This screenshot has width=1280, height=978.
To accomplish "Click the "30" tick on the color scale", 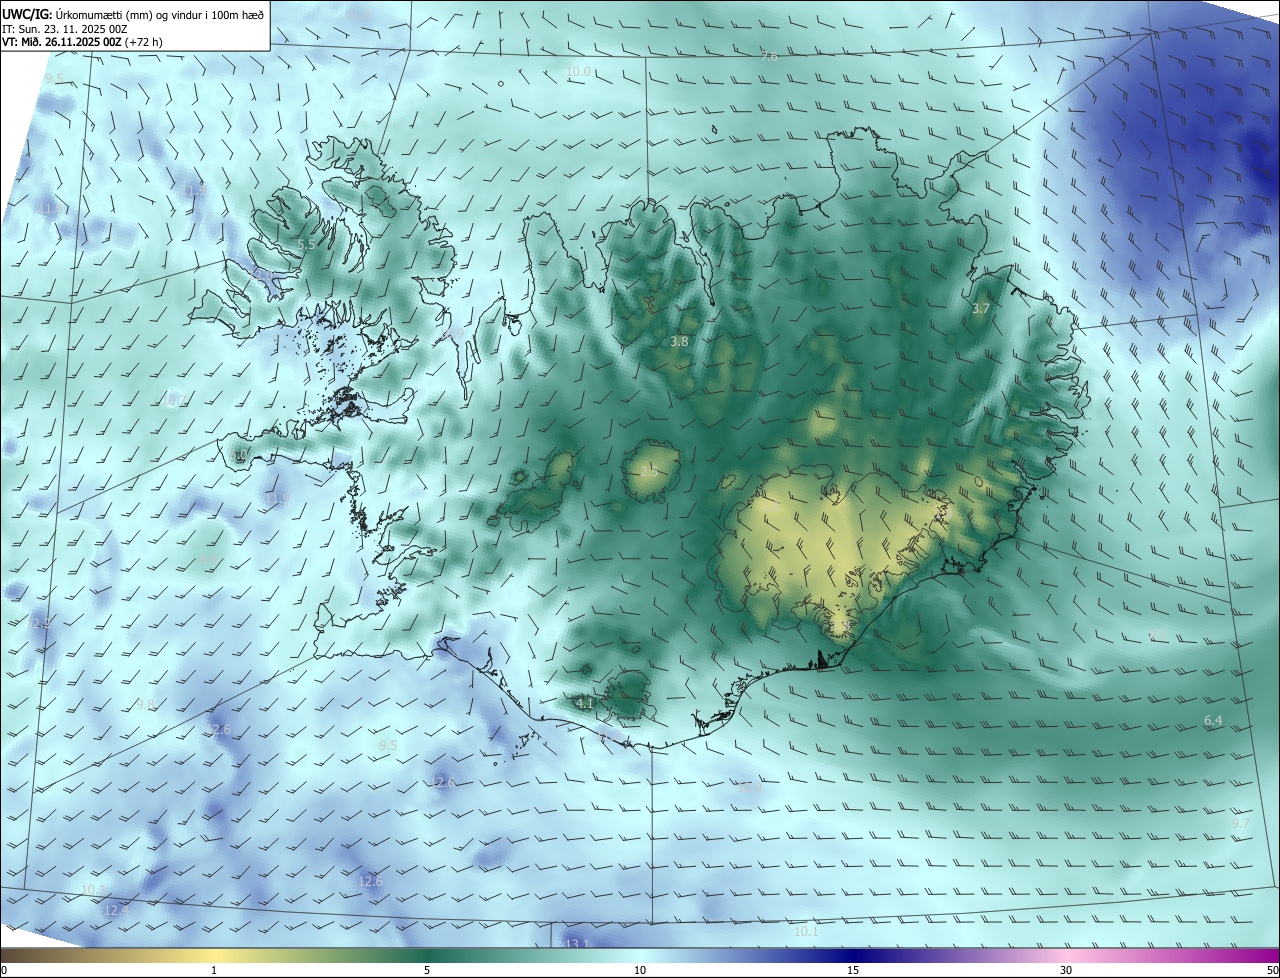I will [x=1066, y=970].
